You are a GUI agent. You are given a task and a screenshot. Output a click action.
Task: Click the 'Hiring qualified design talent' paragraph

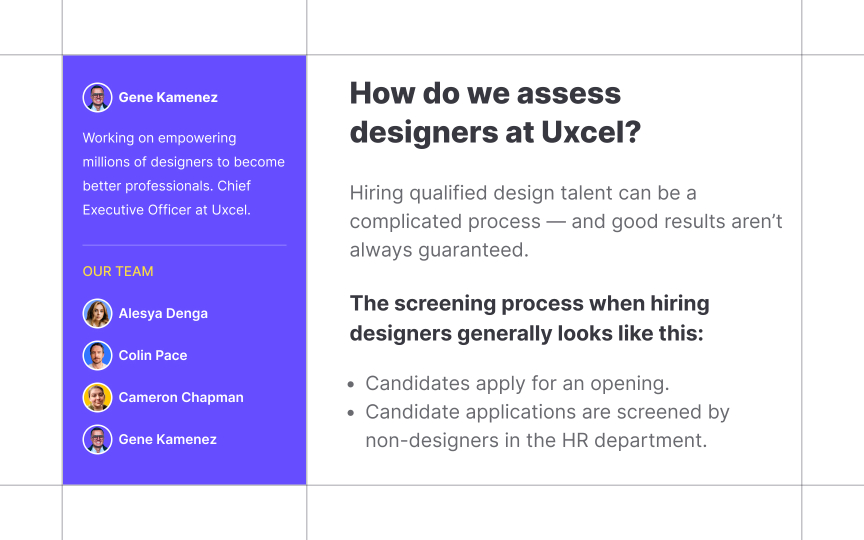pyautogui.click(x=566, y=222)
